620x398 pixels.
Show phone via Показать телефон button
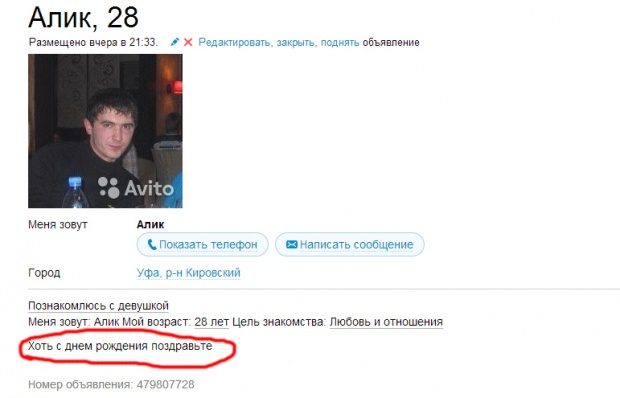(202, 245)
